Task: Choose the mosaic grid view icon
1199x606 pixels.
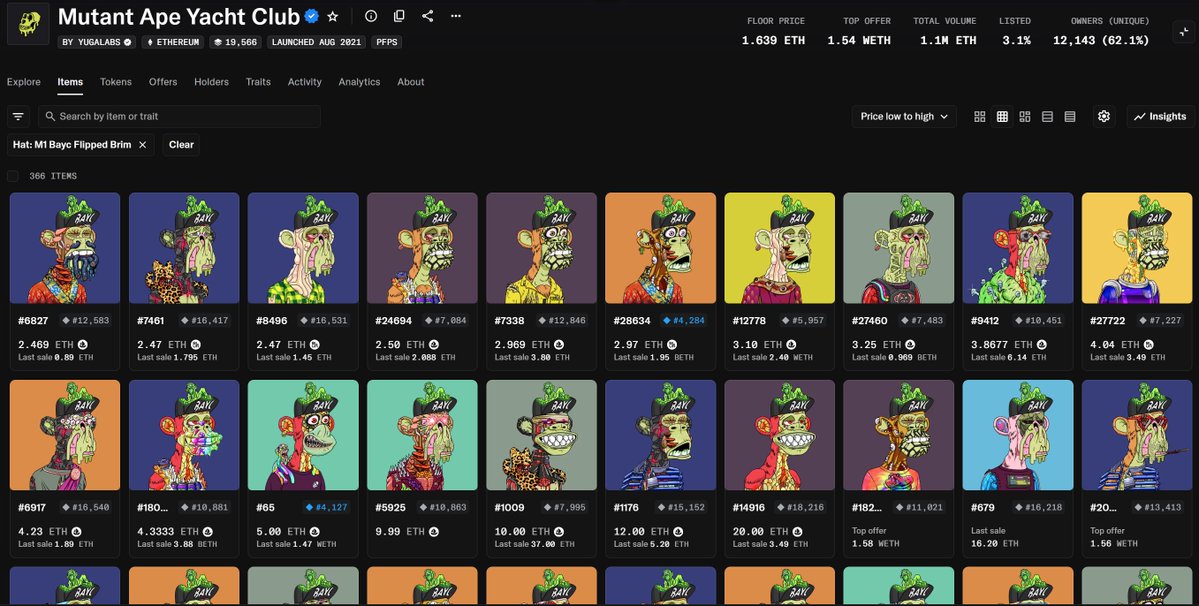Action: coord(1025,116)
